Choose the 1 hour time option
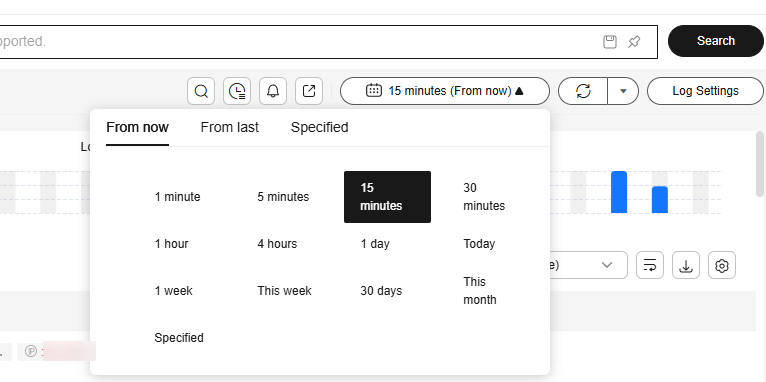The image size is (766, 382). tap(171, 244)
